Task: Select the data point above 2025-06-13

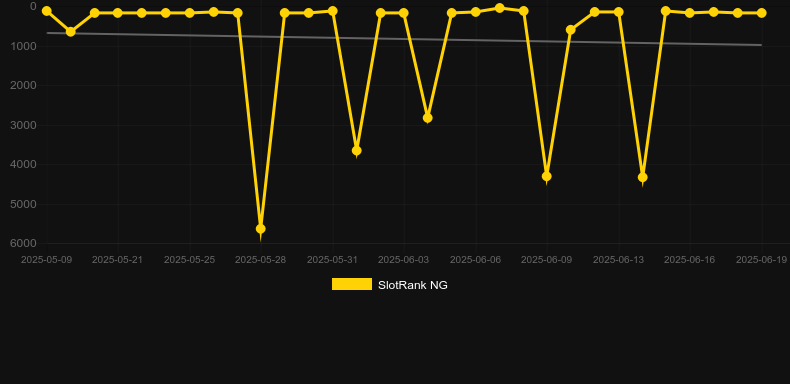Action: pos(619,12)
